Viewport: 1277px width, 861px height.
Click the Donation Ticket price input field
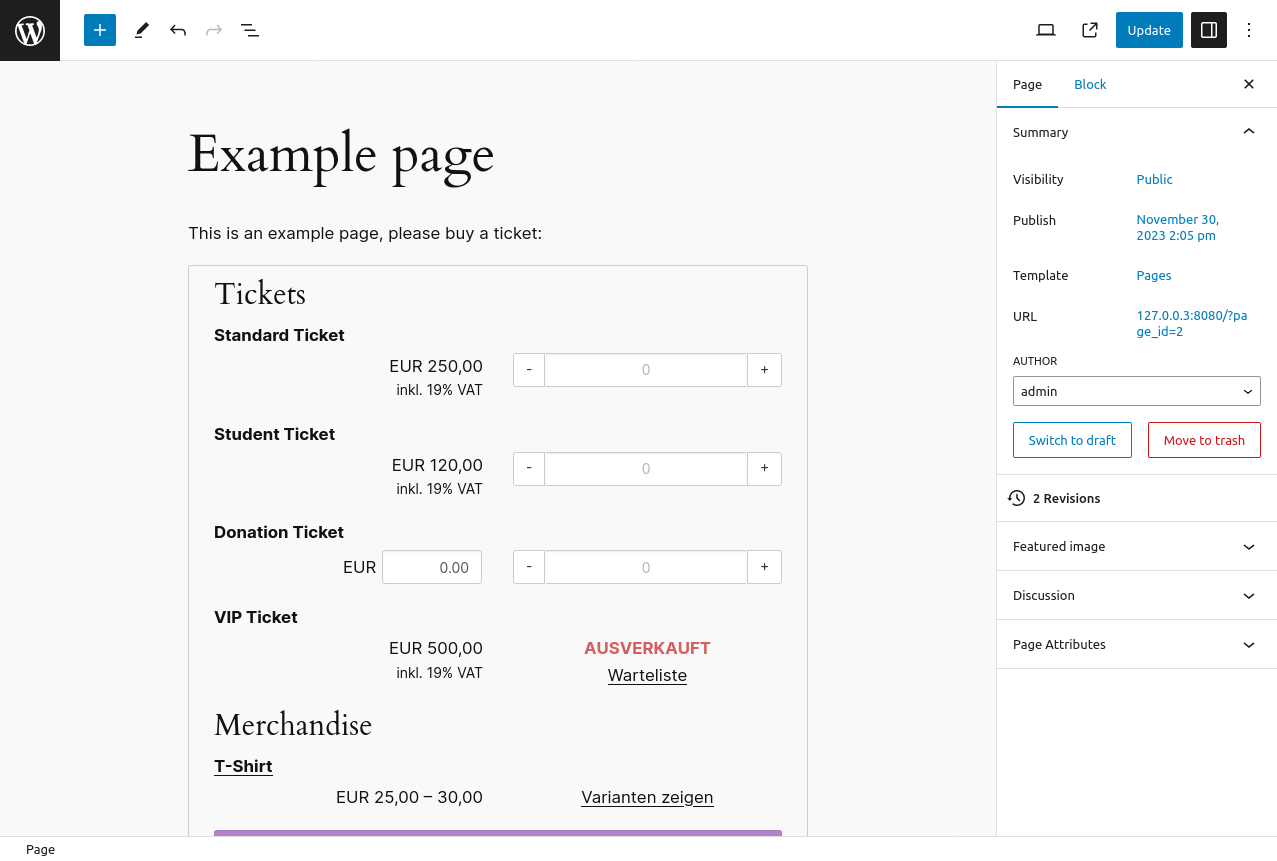pos(432,567)
